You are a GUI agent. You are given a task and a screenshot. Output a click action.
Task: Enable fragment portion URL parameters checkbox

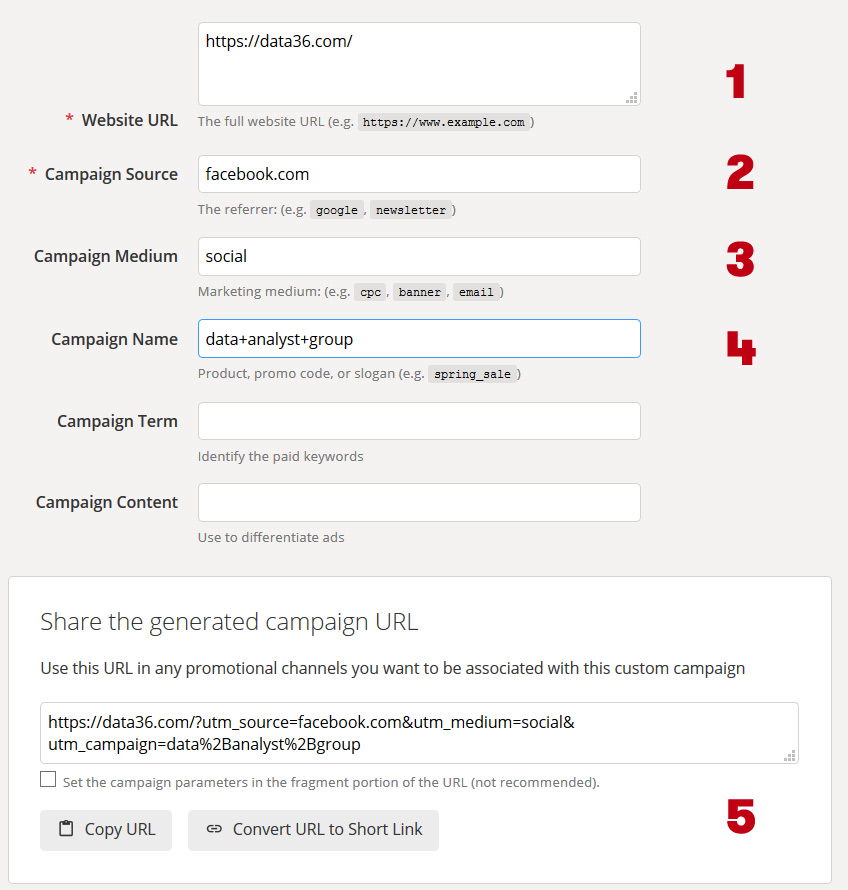pos(48,779)
